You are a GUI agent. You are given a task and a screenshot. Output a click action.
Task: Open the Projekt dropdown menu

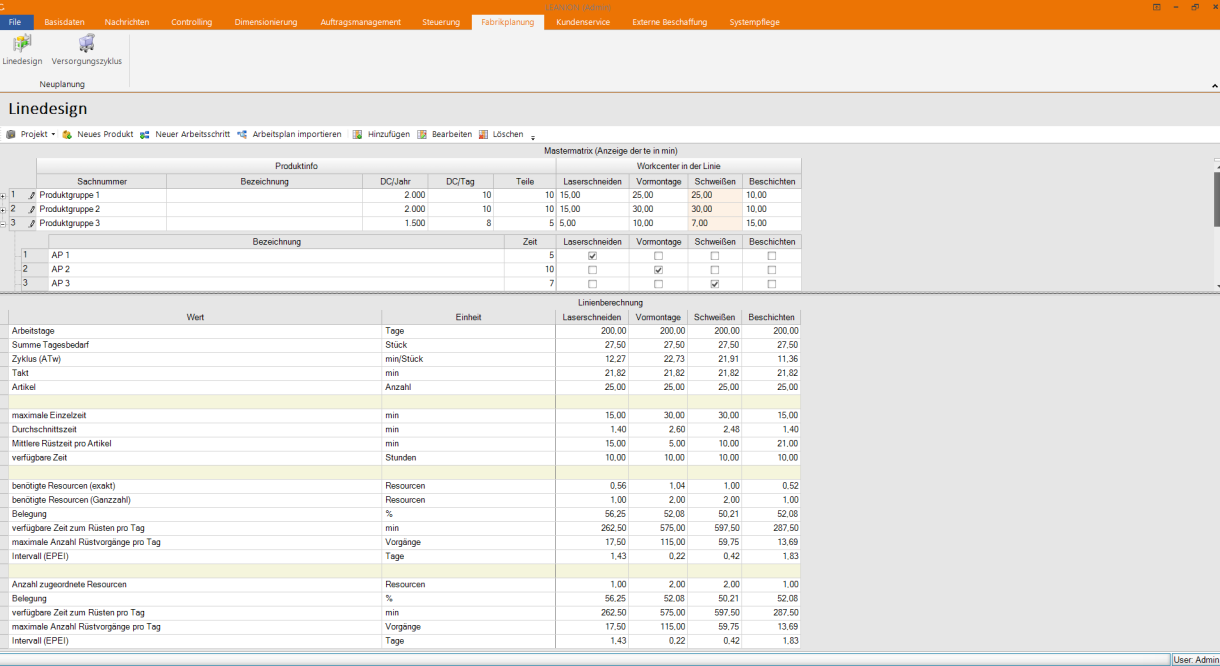tap(36, 134)
